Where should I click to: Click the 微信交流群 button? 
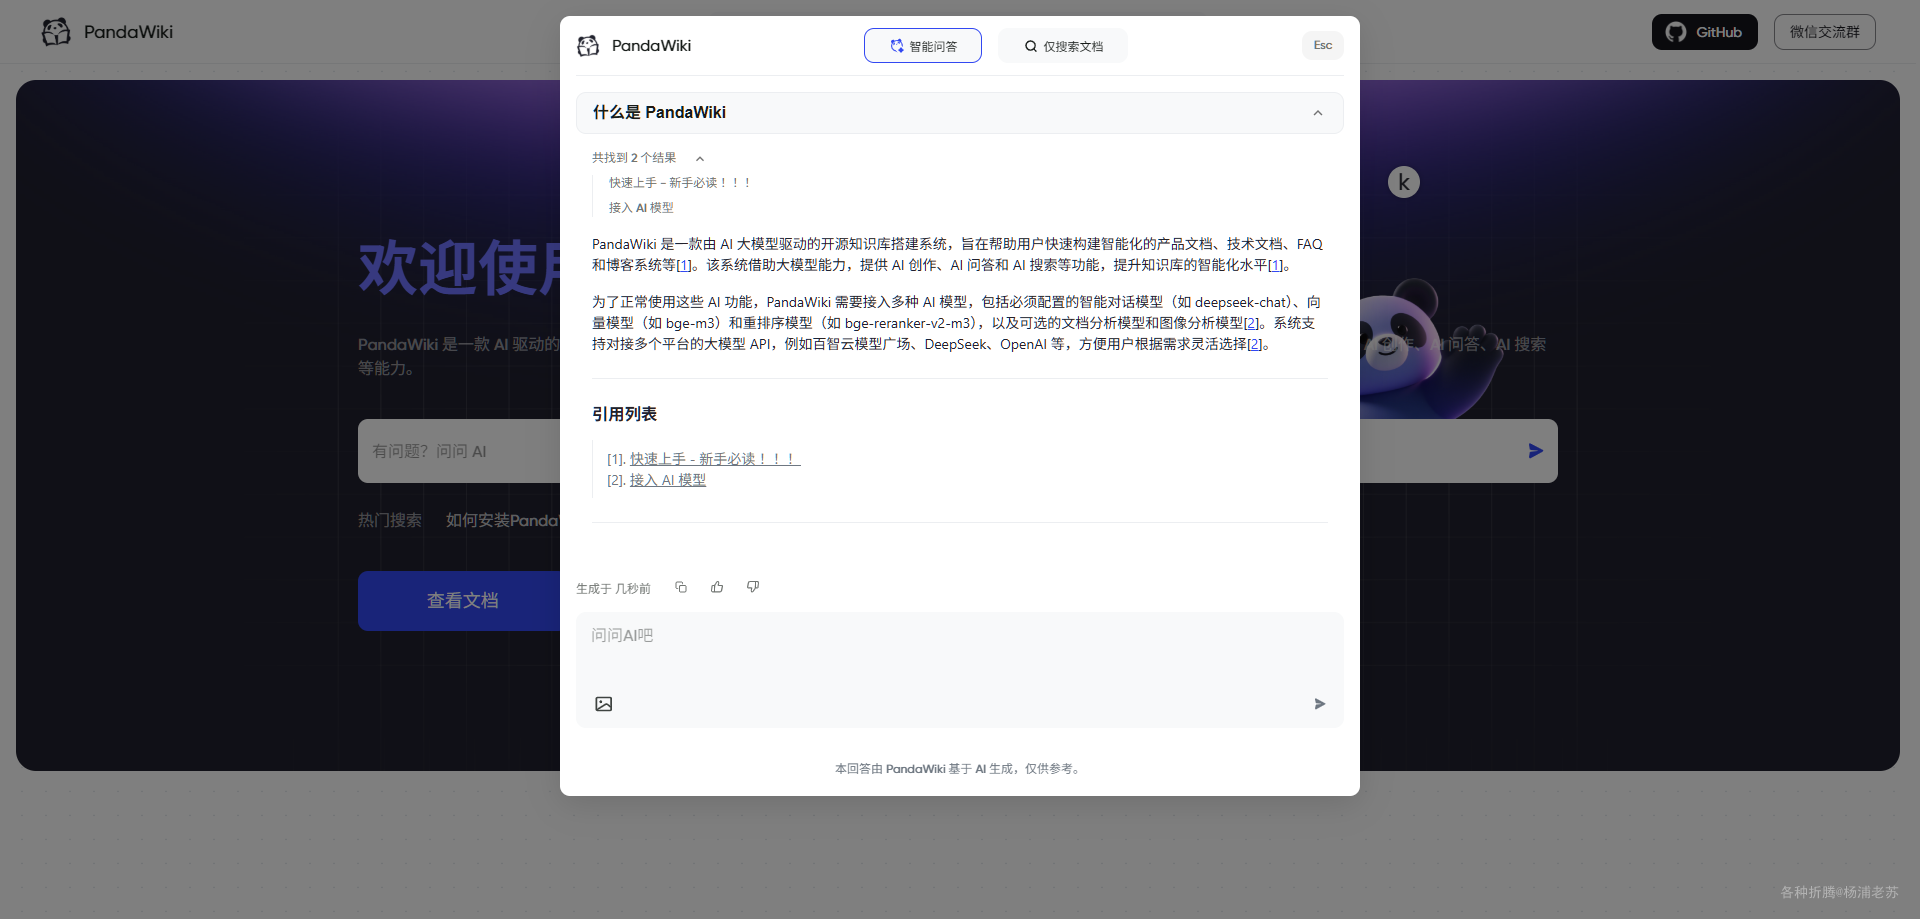1825,32
